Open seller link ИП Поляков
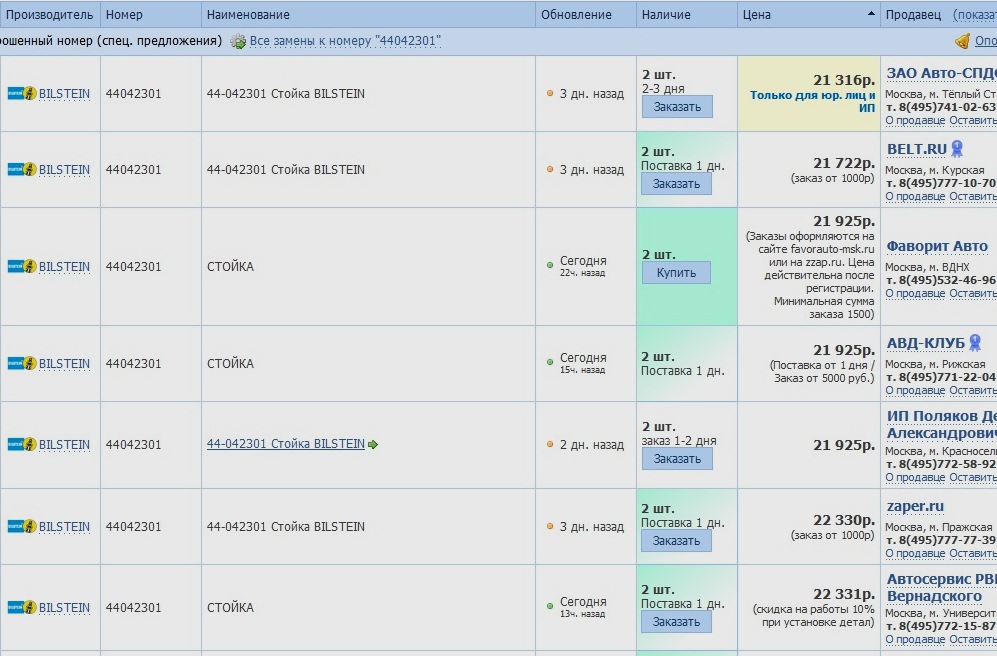 click(942, 424)
